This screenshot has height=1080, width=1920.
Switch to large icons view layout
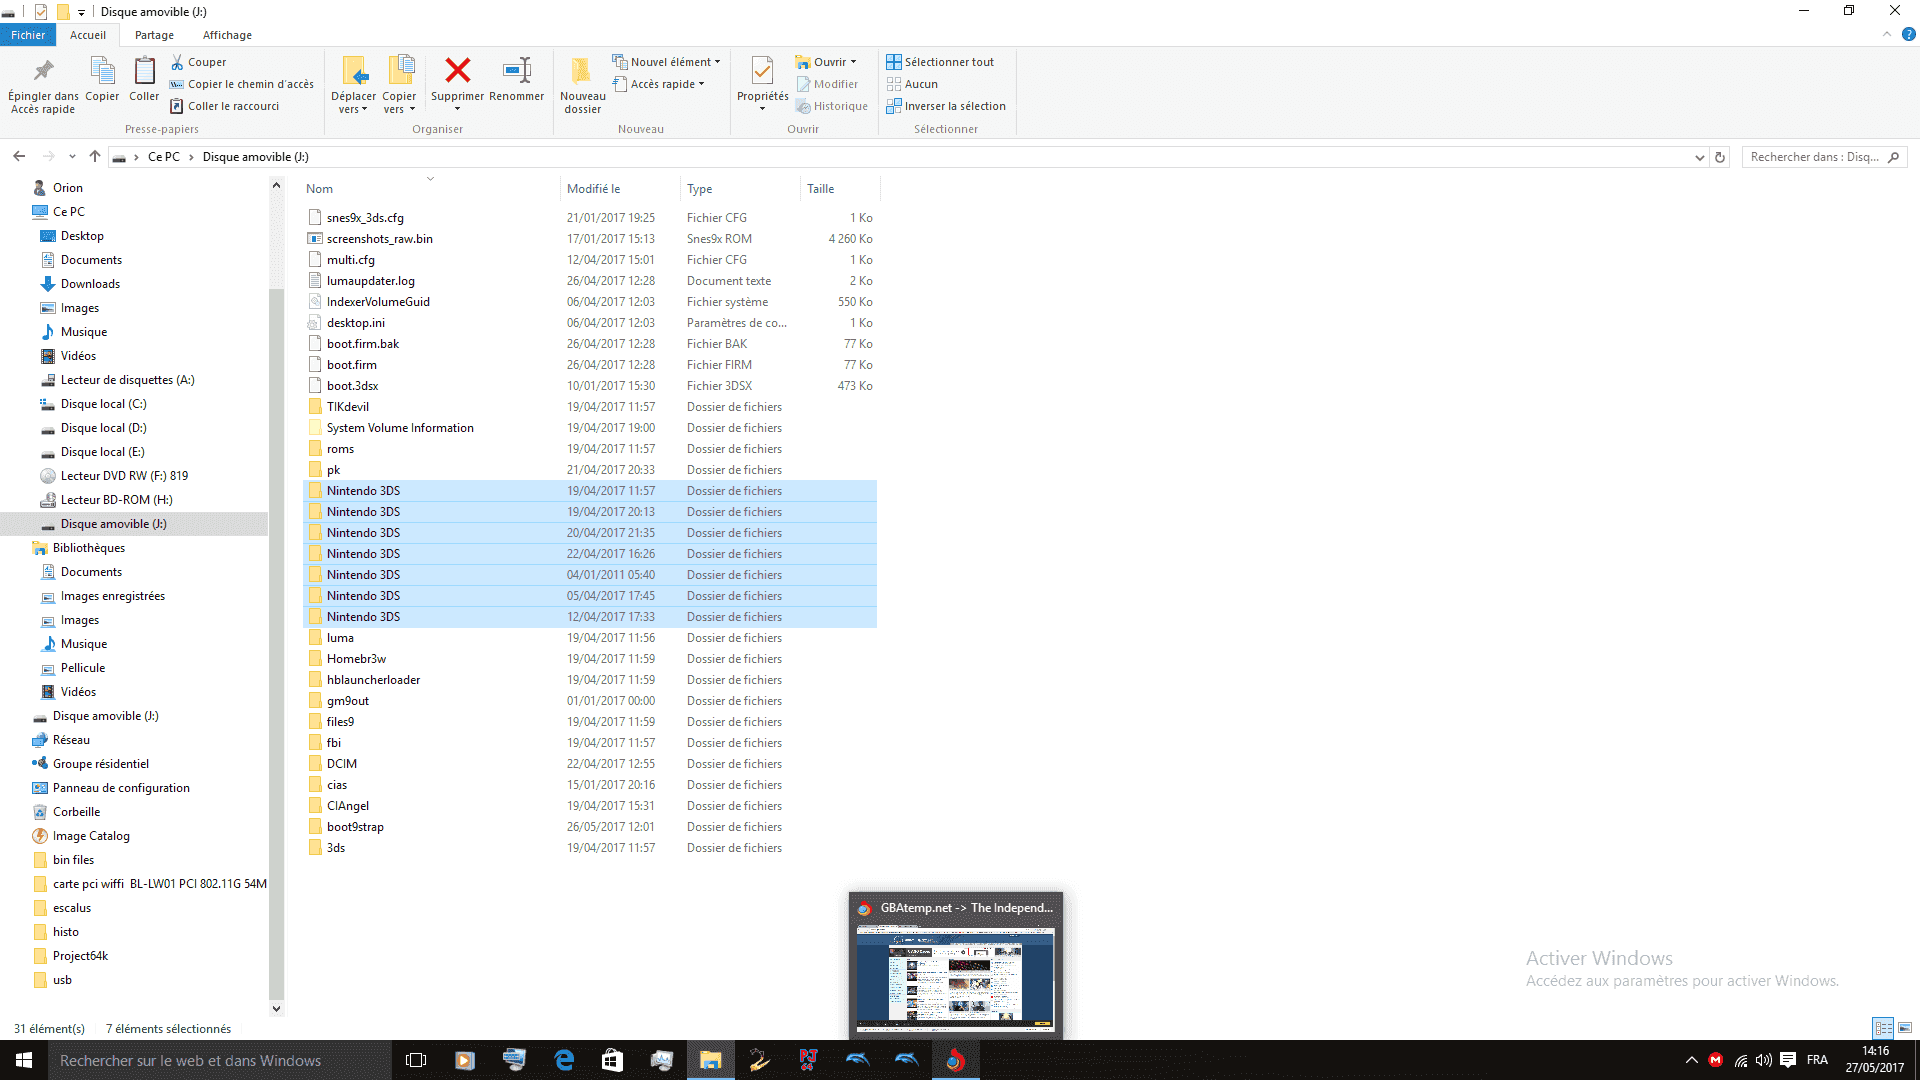[x=1905, y=1028]
